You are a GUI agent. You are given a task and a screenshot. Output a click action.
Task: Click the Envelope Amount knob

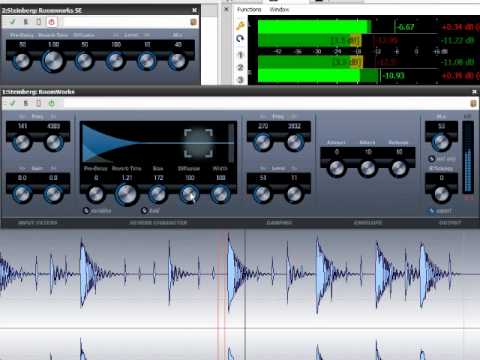(x=336, y=168)
